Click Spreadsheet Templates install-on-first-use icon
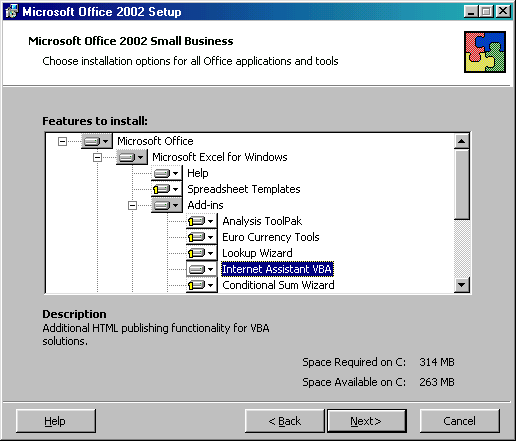 (166, 189)
